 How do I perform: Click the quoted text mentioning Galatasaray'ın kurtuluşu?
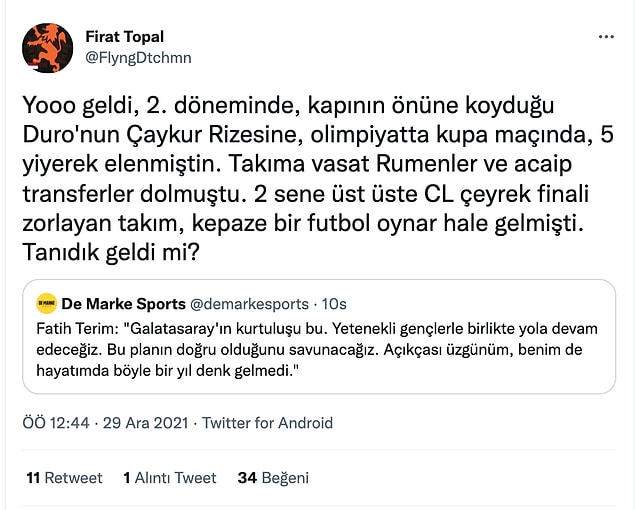pos(317,350)
